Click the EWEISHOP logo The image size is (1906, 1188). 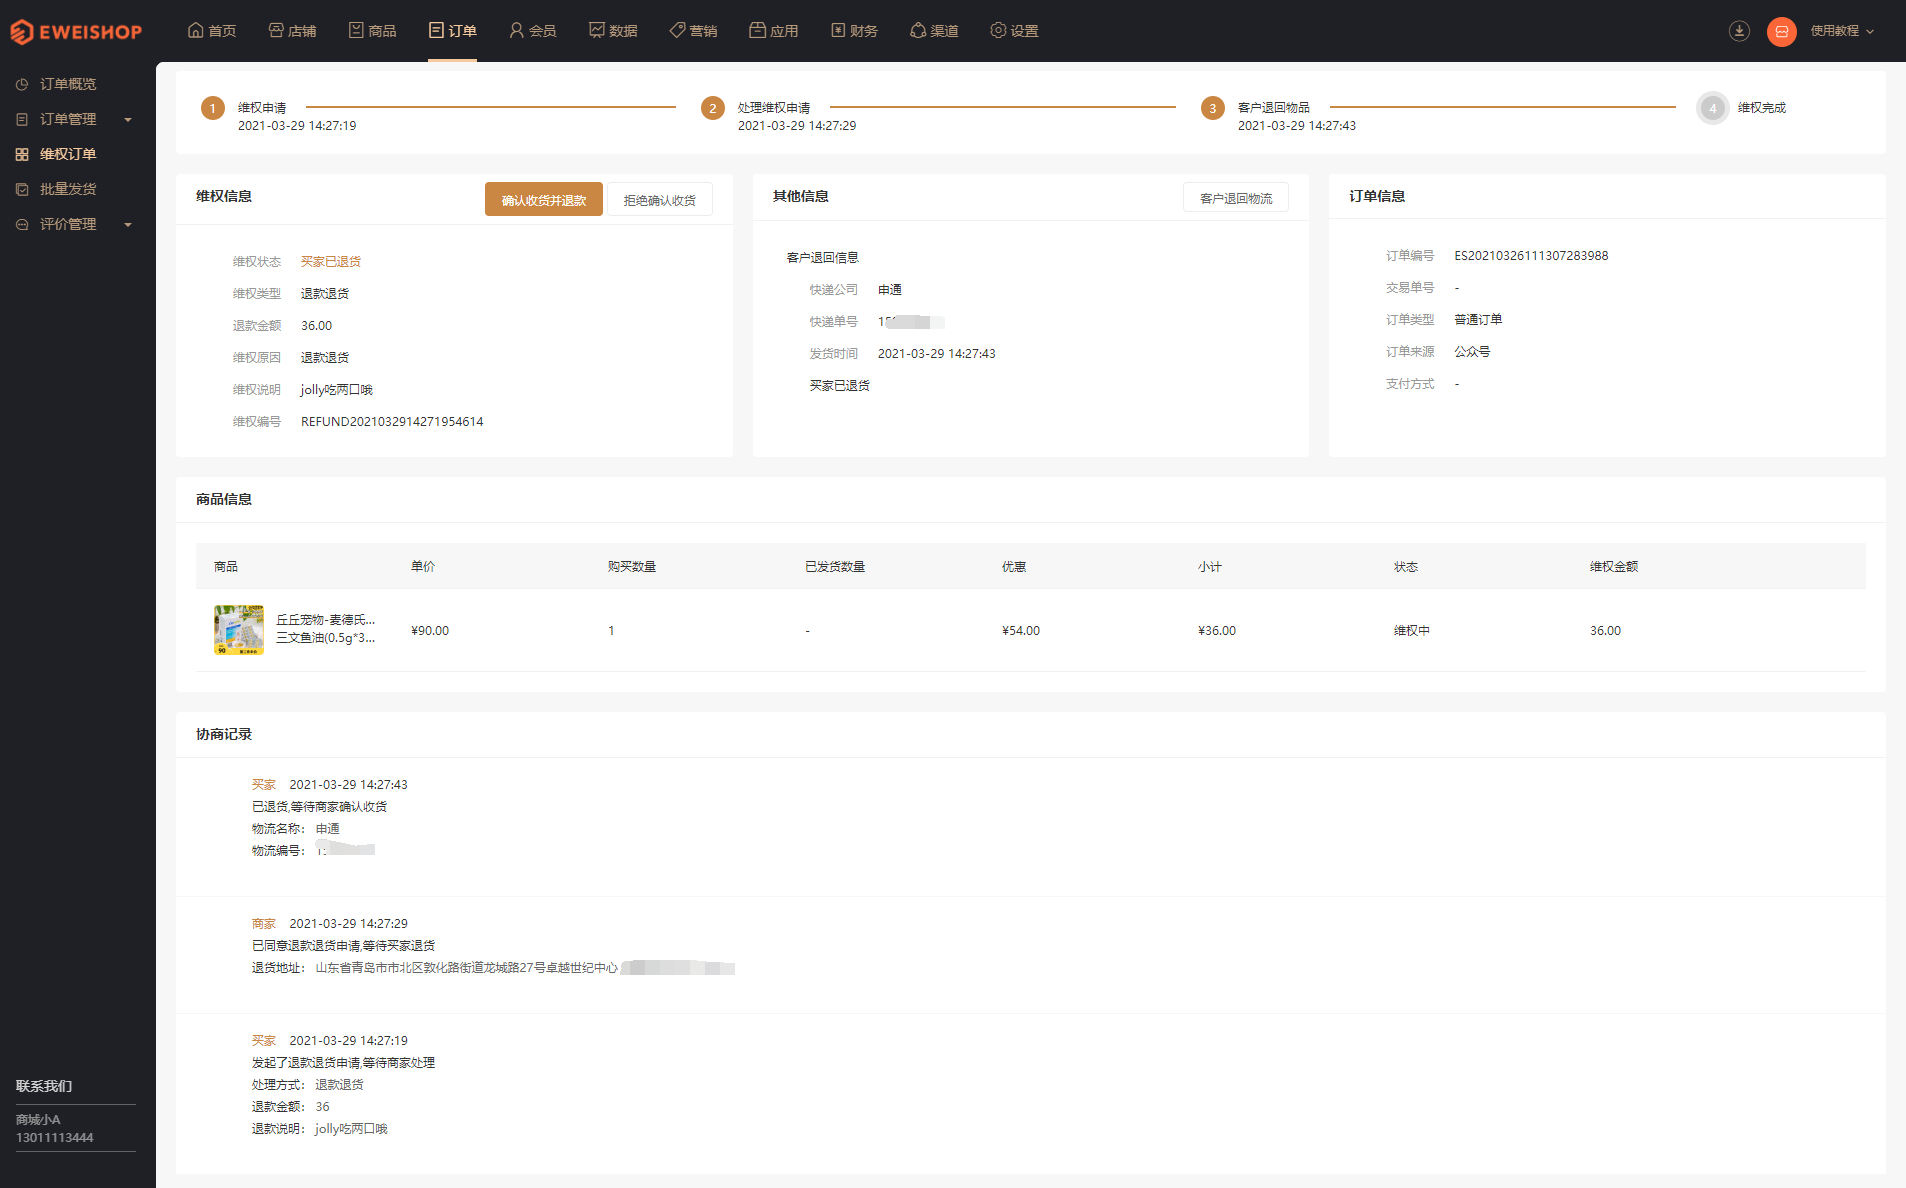click(76, 32)
